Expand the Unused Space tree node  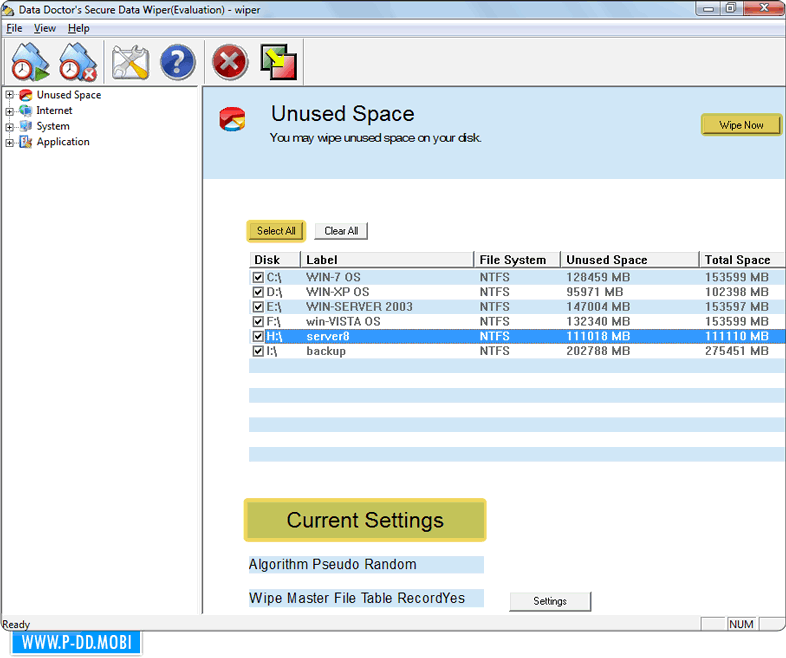[x=9, y=95]
